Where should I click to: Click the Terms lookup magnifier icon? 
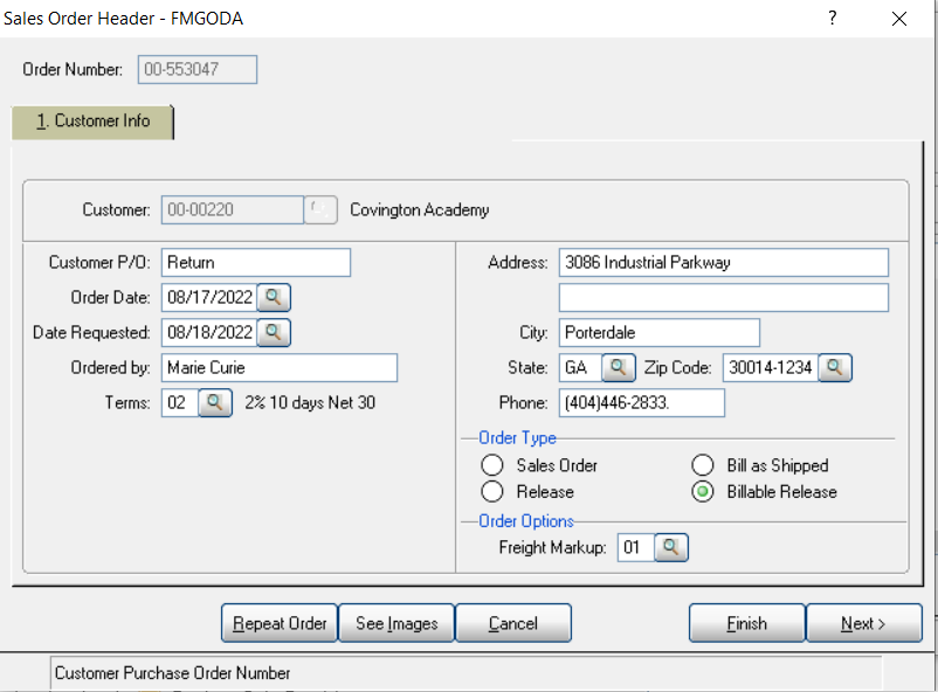click(x=215, y=403)
